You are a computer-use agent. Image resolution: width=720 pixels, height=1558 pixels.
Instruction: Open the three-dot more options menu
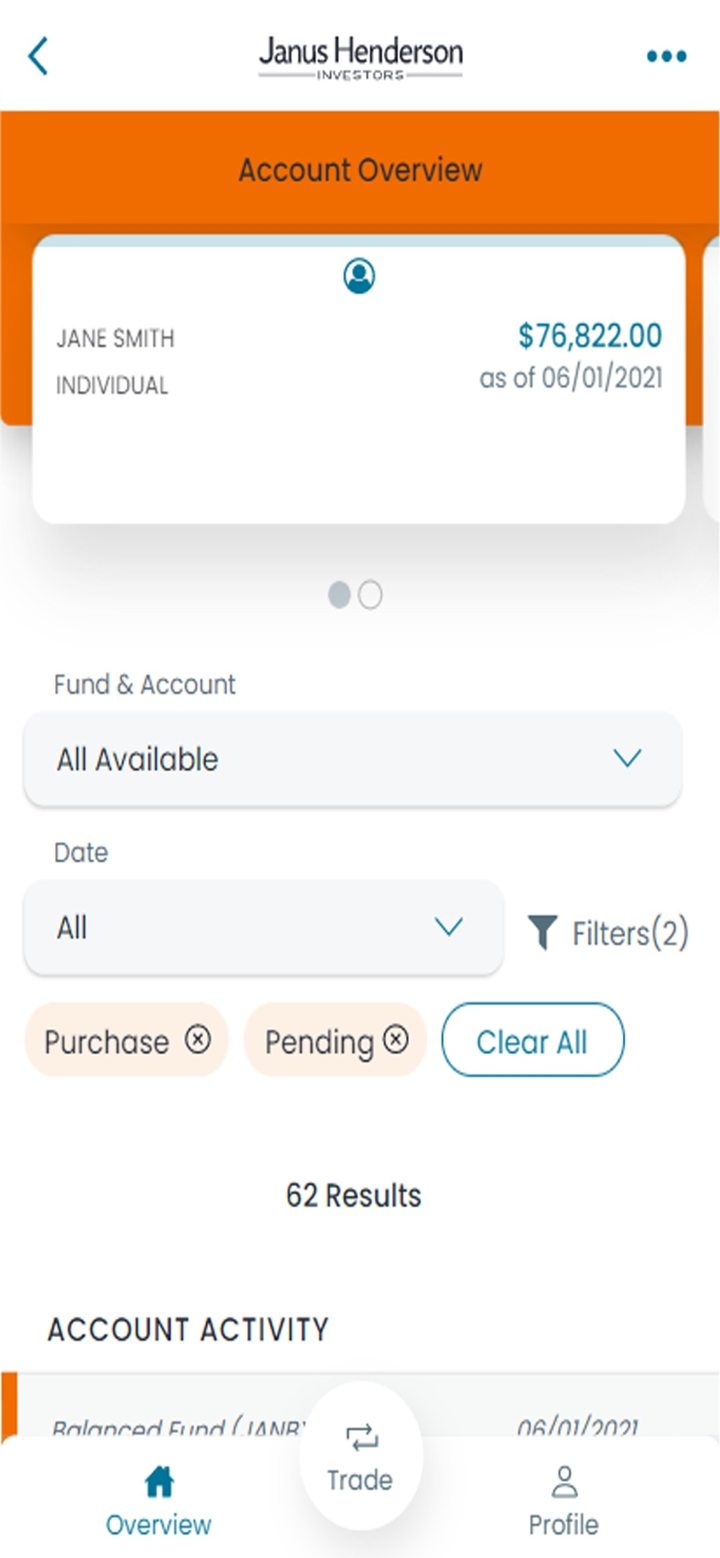tap(666, 56)
